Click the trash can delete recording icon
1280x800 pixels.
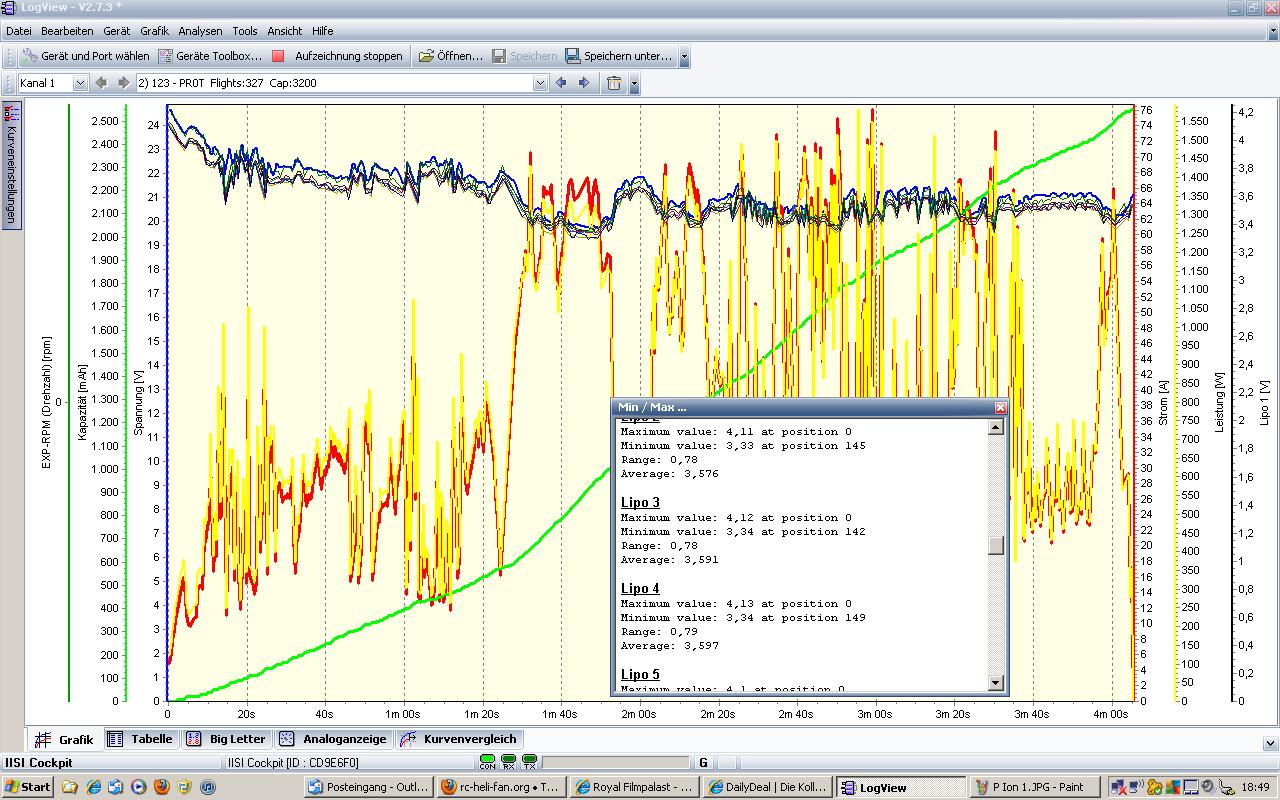[x=614, y=83]
